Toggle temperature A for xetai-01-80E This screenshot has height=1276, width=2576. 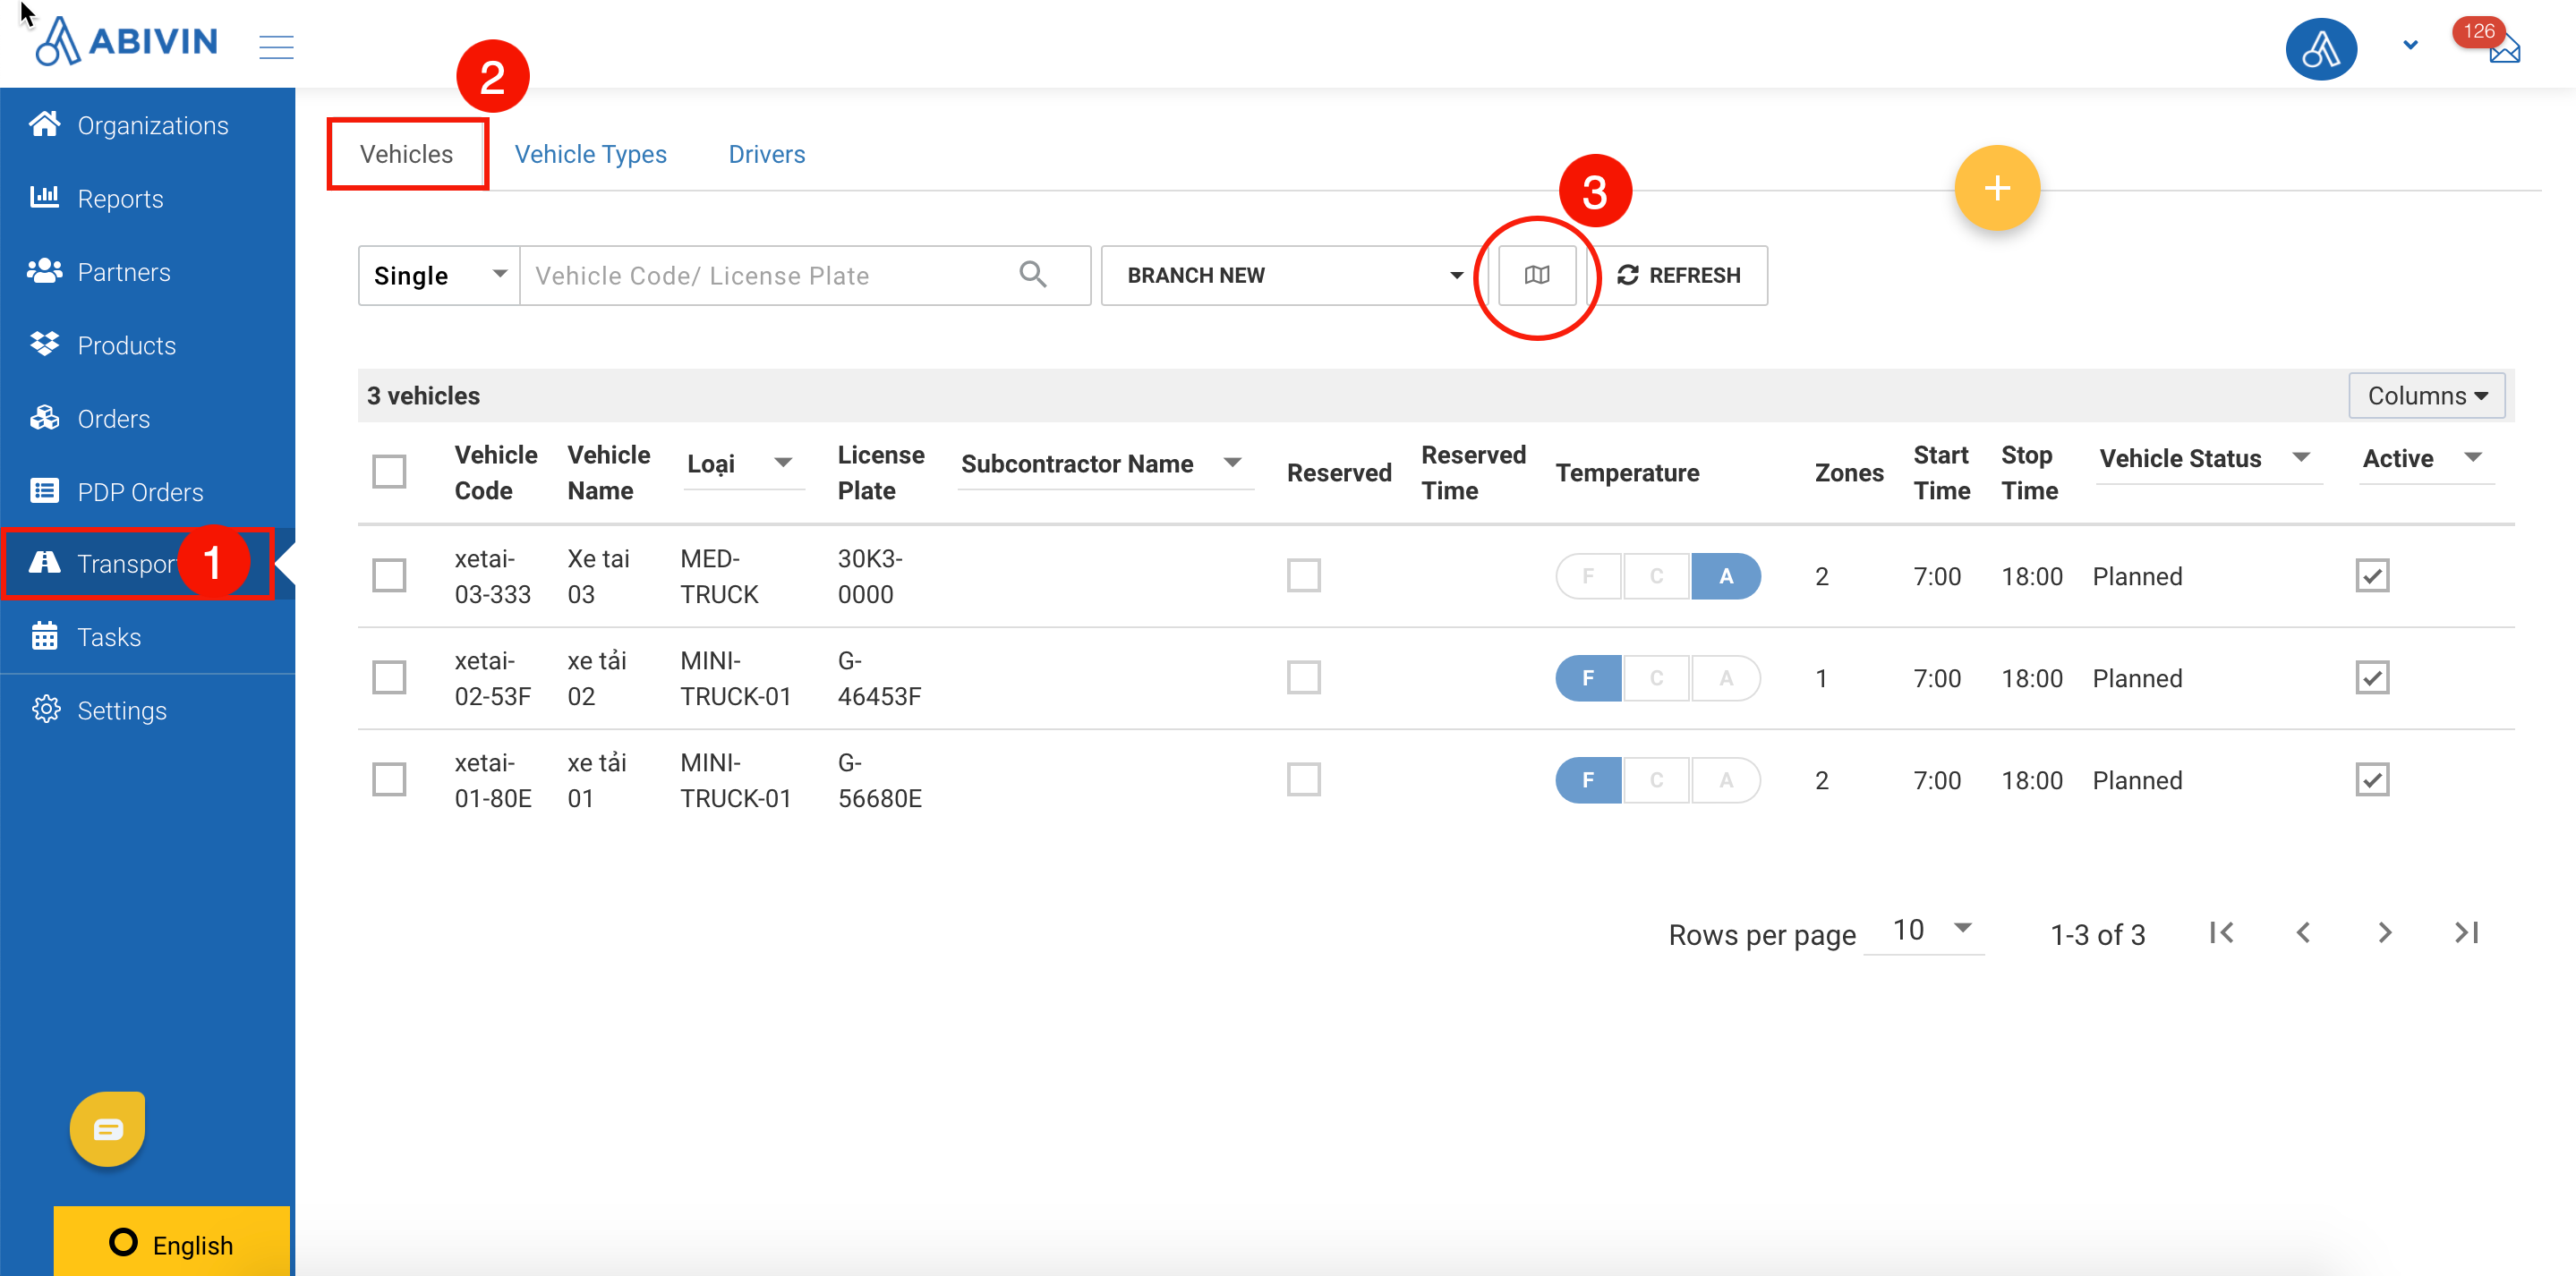tap(1726, 780)
